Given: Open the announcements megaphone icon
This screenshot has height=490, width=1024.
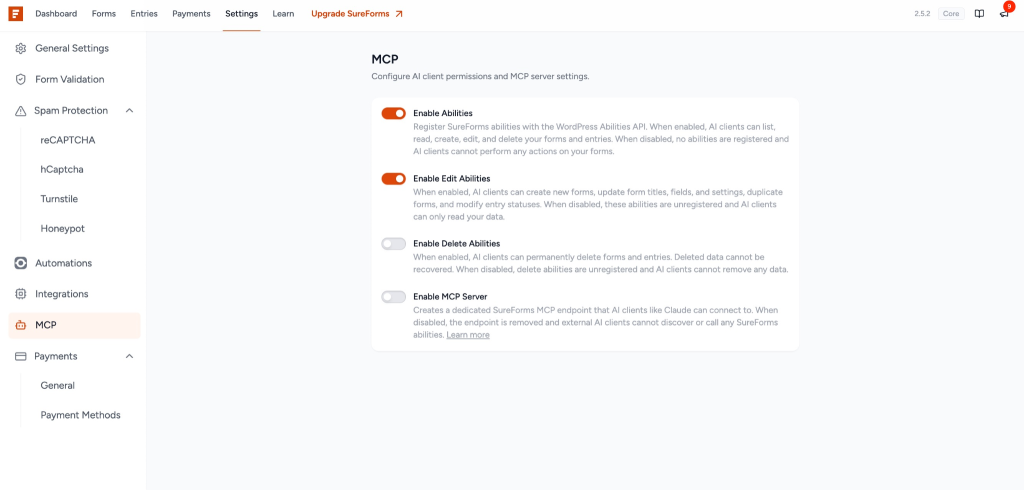Looking at the screenshot, I should [x=1004, y=14].
